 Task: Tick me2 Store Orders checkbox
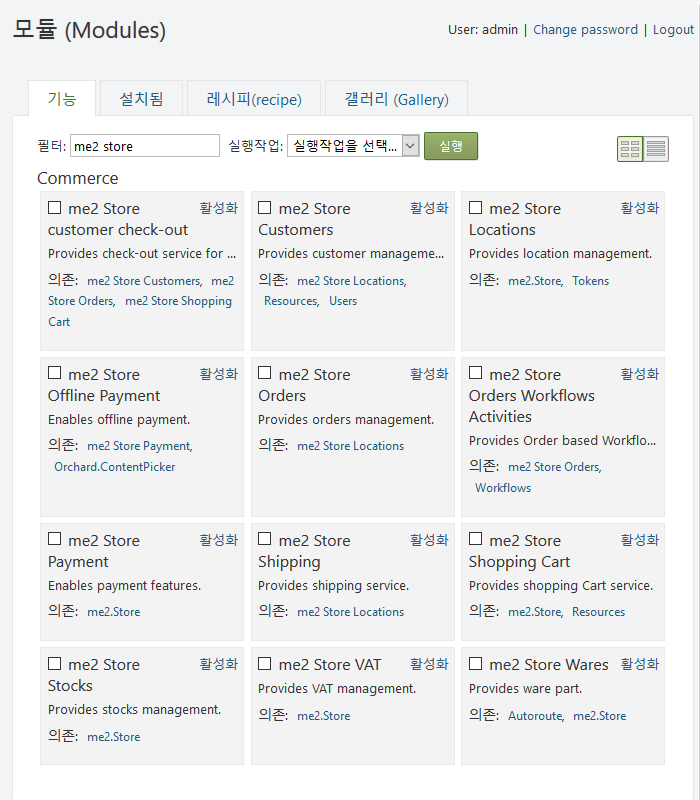point(265,373)
